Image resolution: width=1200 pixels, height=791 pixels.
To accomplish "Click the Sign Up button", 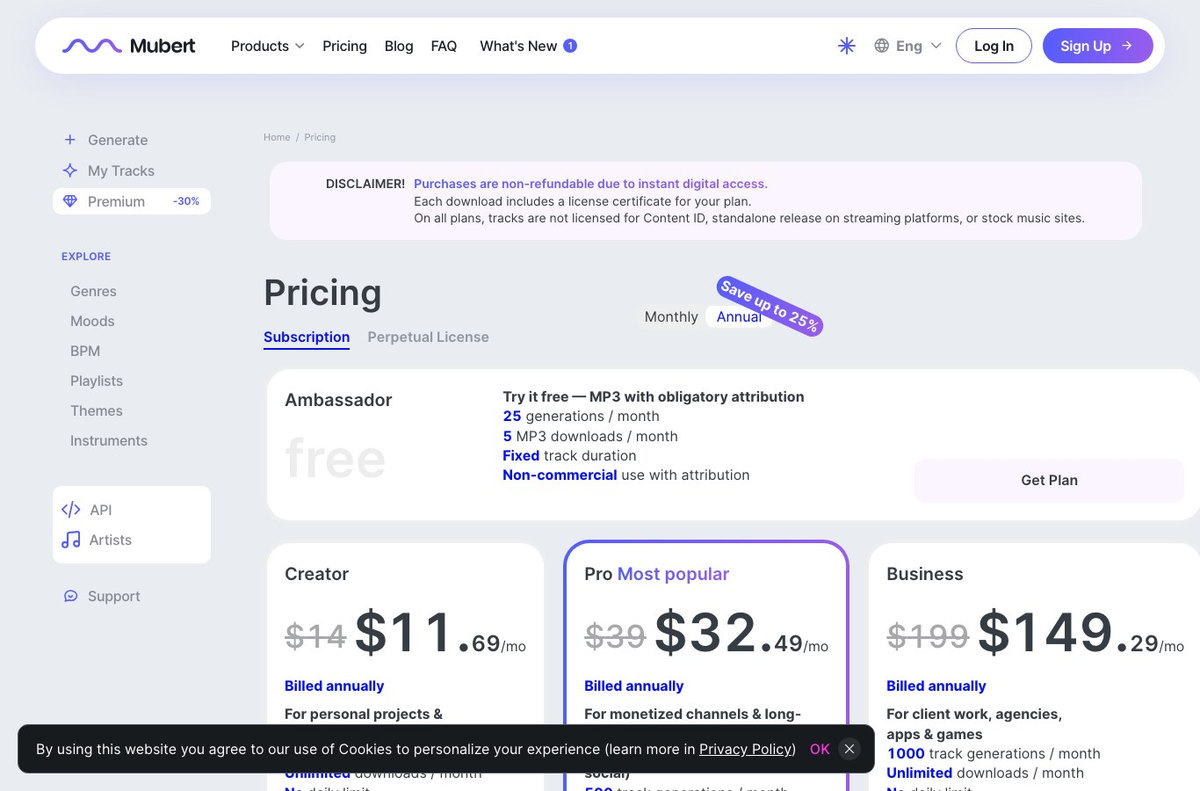I will click(x=1098, y=46).
